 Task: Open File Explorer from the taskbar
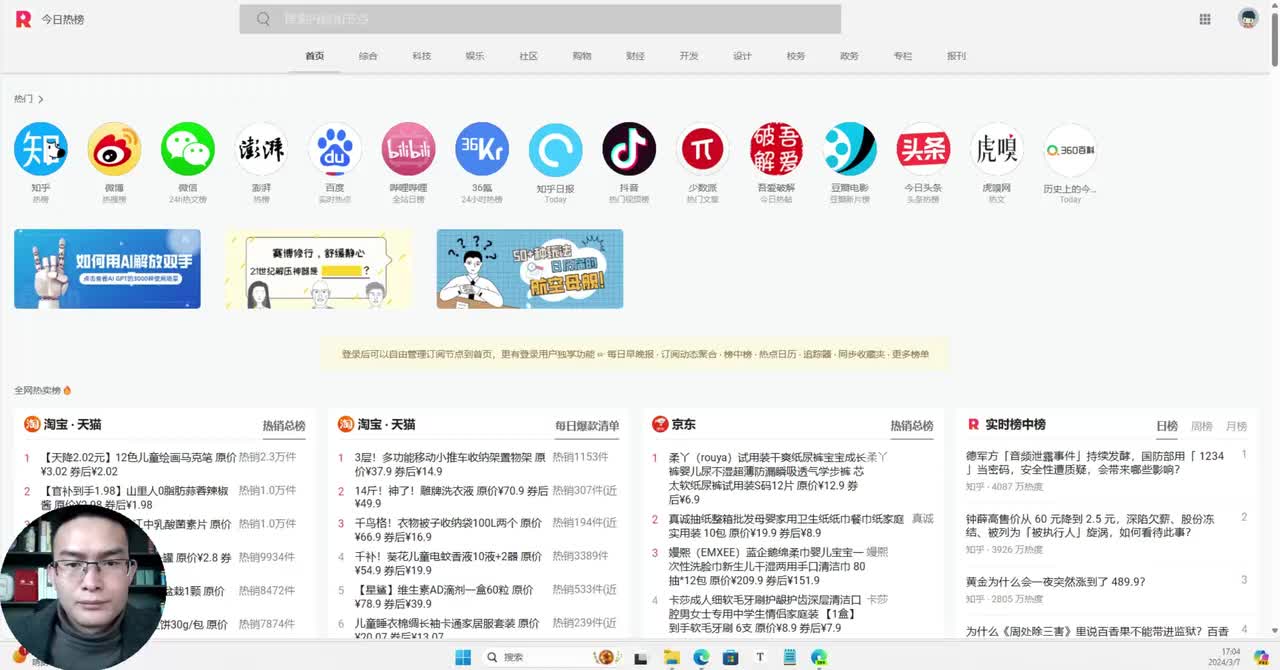point(672,657)
